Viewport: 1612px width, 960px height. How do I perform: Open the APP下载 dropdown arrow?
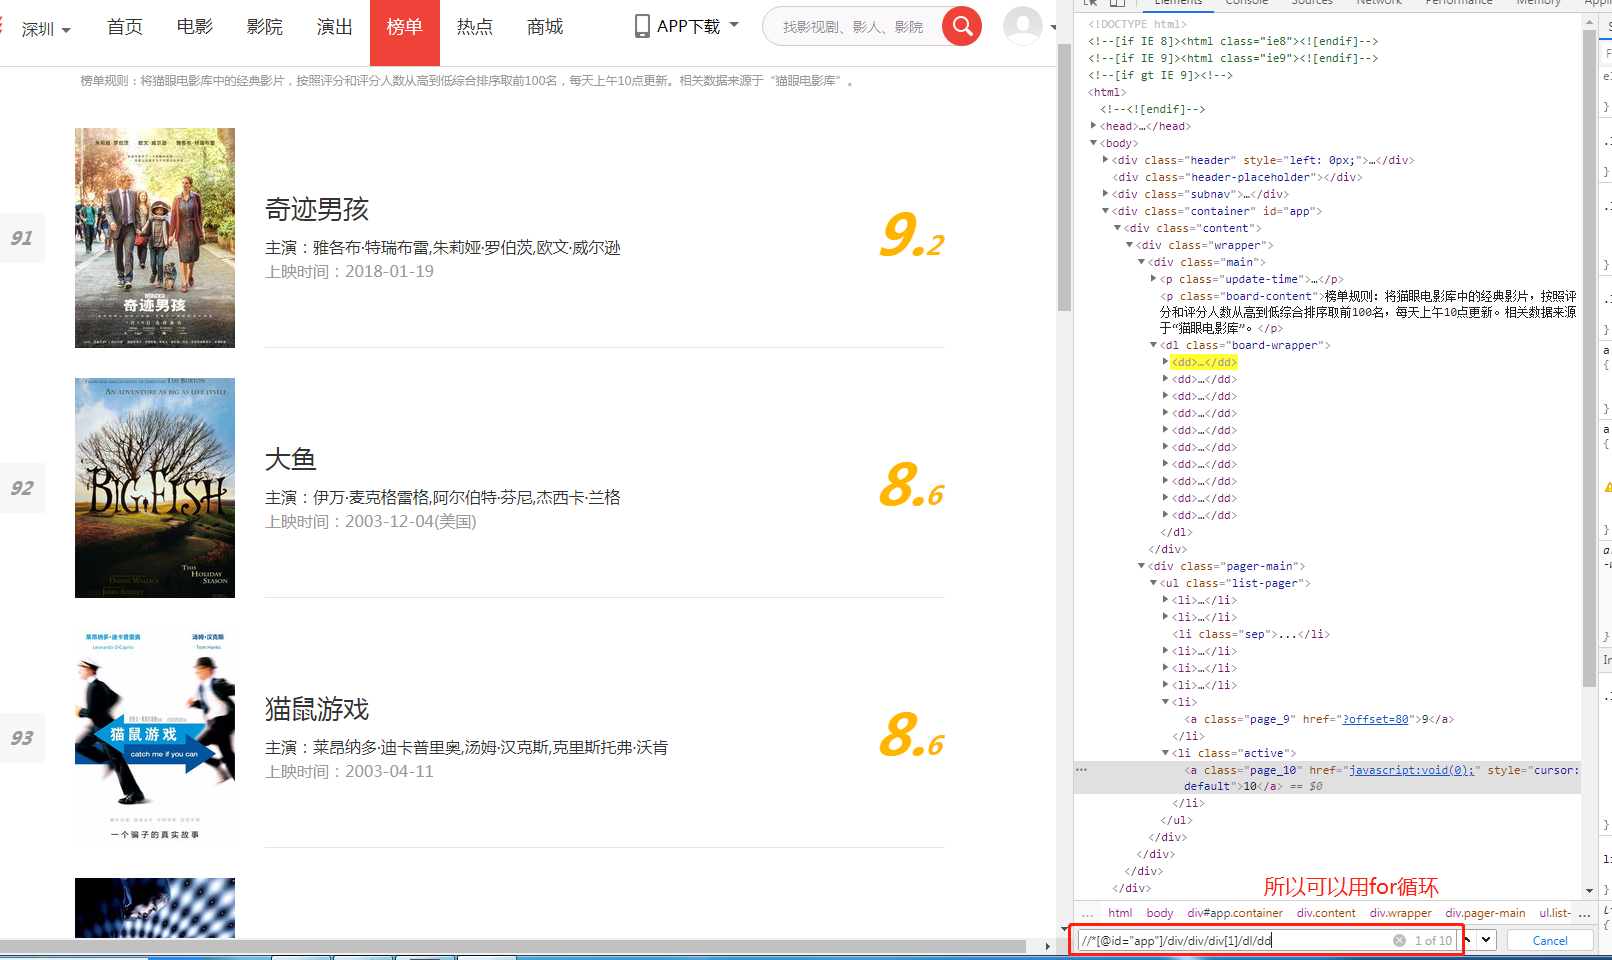(734, 25)
